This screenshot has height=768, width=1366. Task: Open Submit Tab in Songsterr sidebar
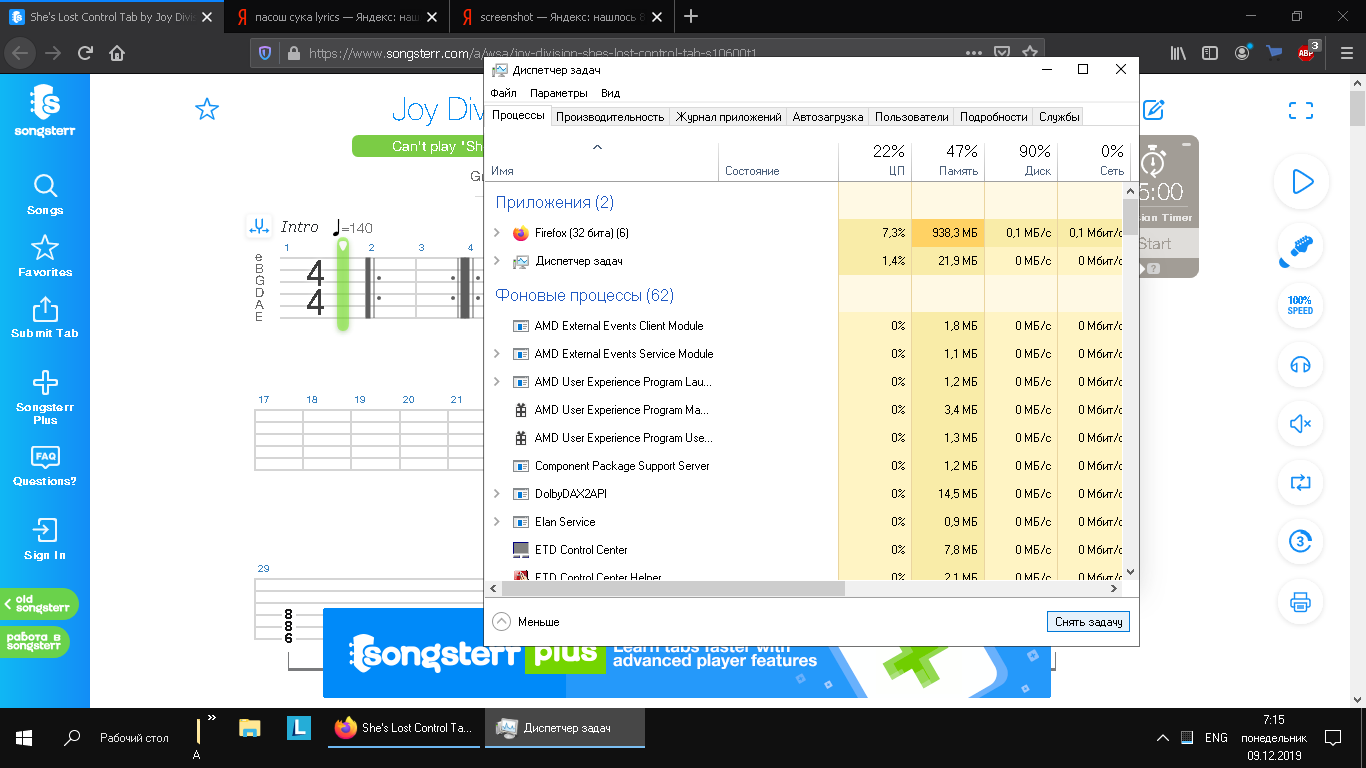coord(45,318)
